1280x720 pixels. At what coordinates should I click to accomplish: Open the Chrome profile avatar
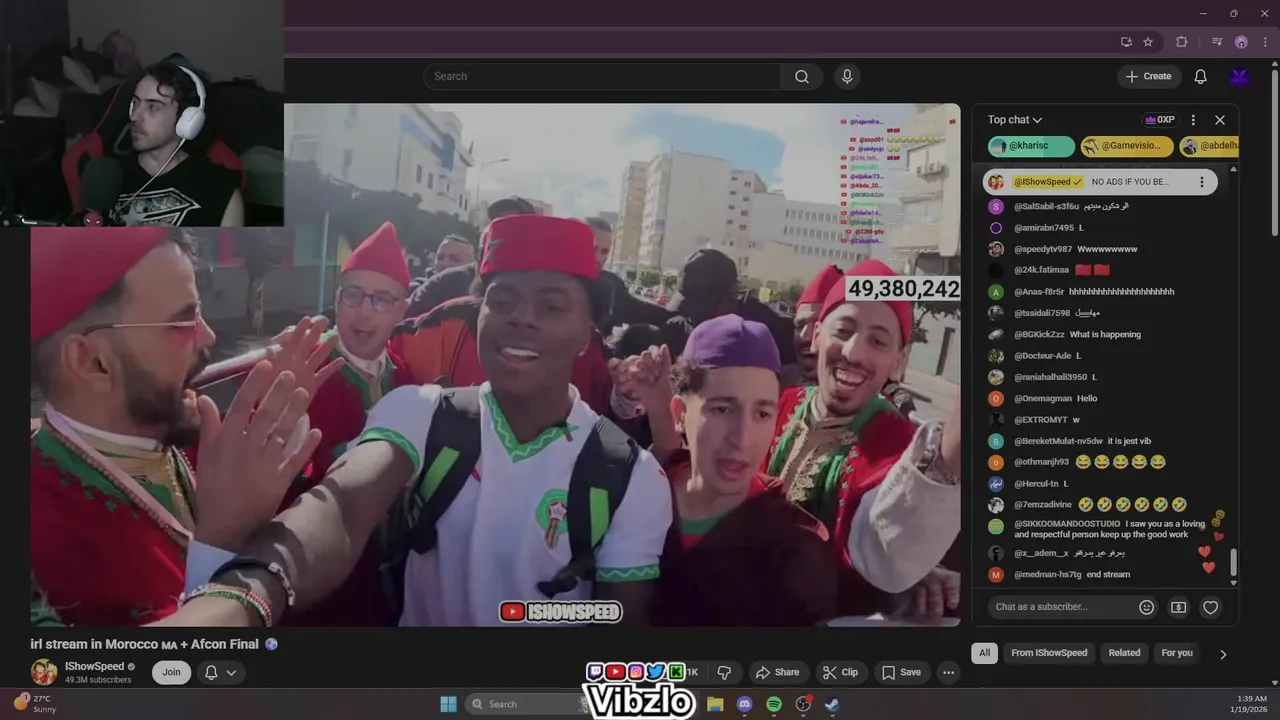coord(1241,42)
